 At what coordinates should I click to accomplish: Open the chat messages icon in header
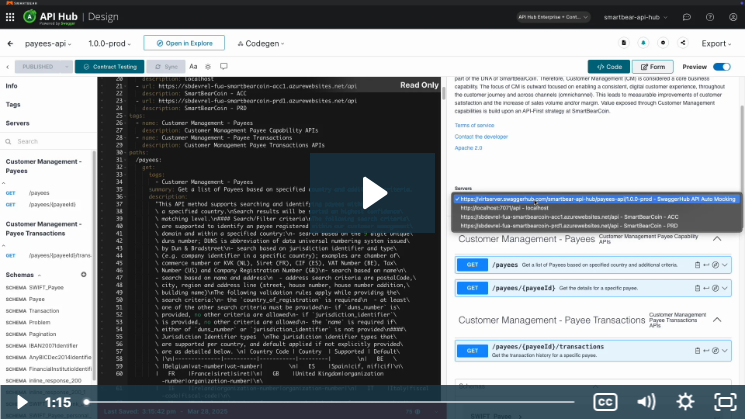(x=687, y=17)
